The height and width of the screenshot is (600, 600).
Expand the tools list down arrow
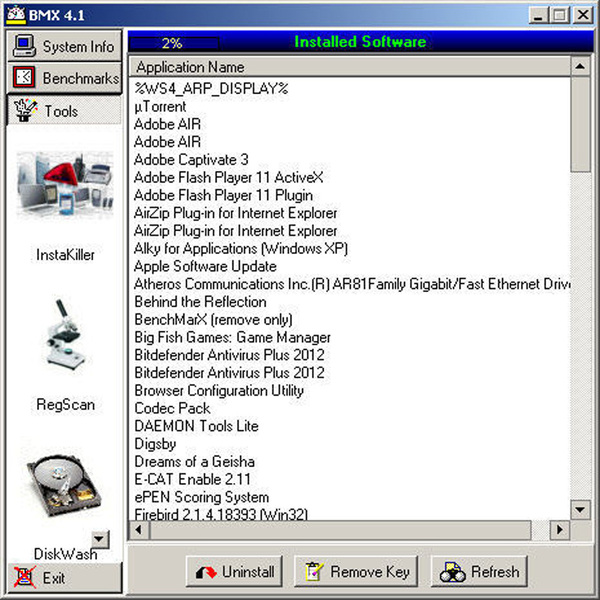click(99, 539)
